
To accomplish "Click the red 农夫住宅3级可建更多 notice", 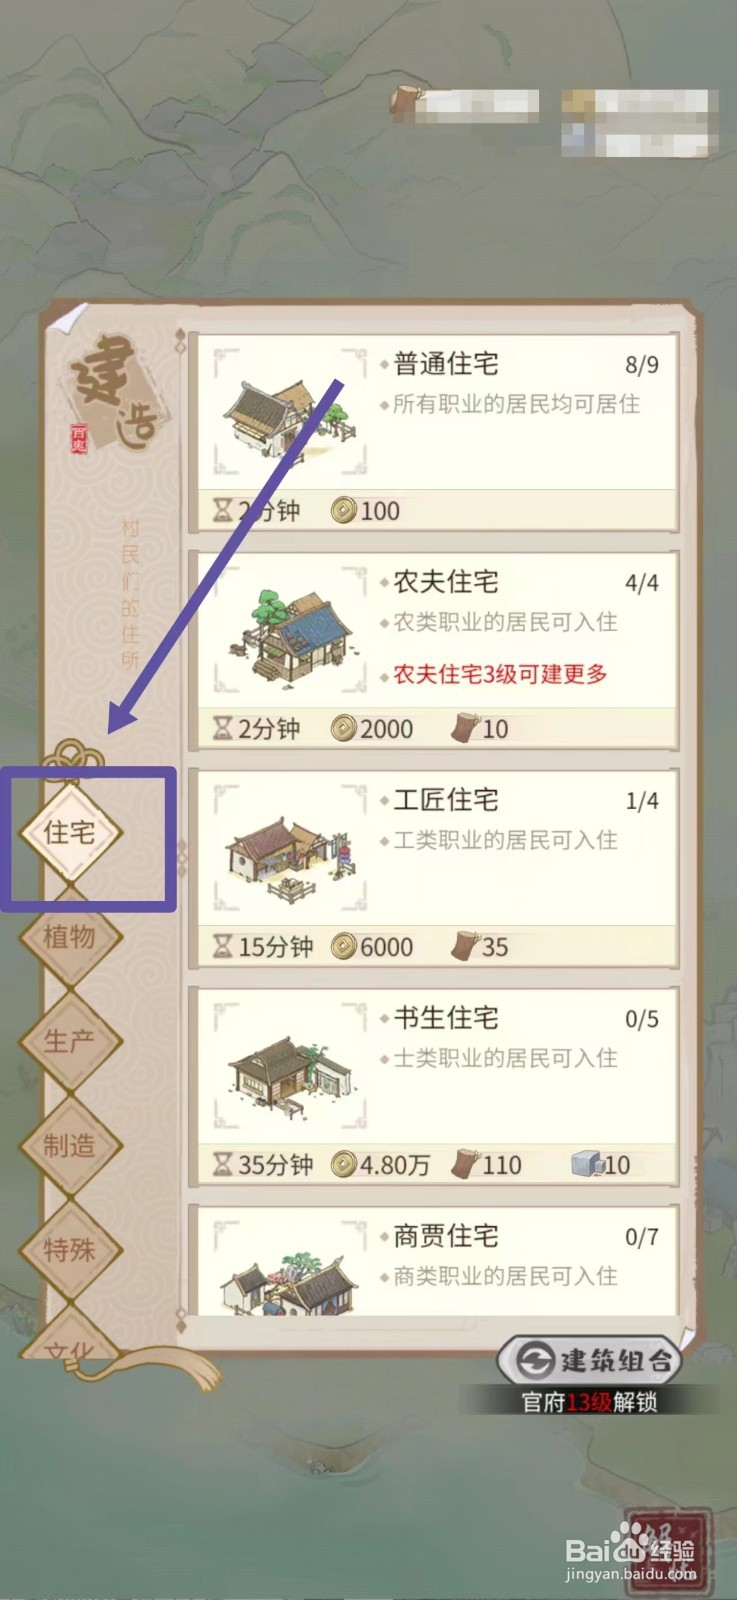I will [x=500, y=674].
